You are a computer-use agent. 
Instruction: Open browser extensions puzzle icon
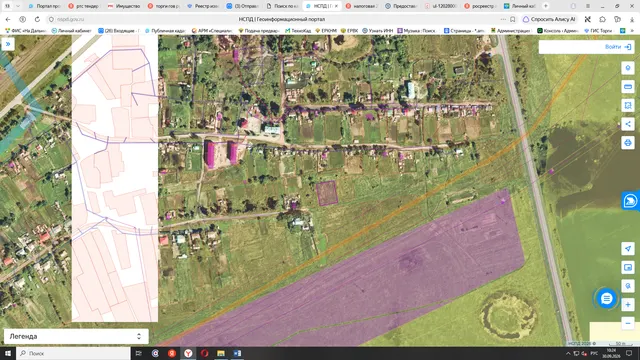602,19
